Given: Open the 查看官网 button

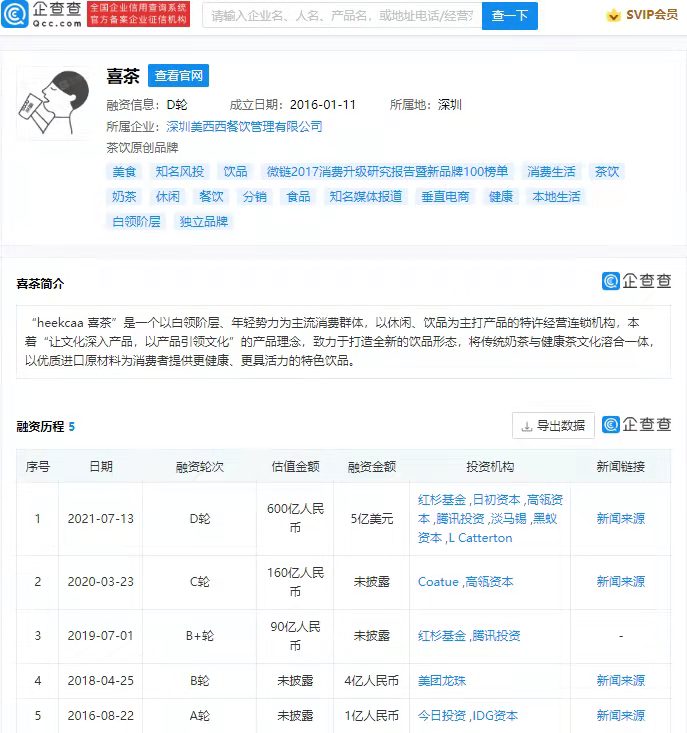Looking at the screenshot, I should tap(179, 76).
